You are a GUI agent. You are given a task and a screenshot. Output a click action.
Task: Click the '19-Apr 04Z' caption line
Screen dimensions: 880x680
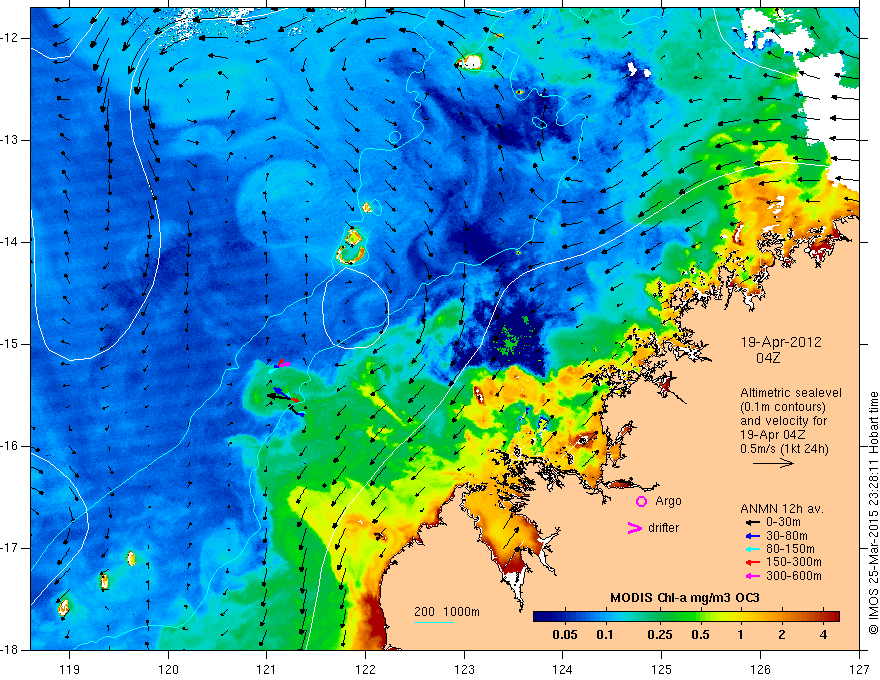pyautogui.click(x=773, y=434)
